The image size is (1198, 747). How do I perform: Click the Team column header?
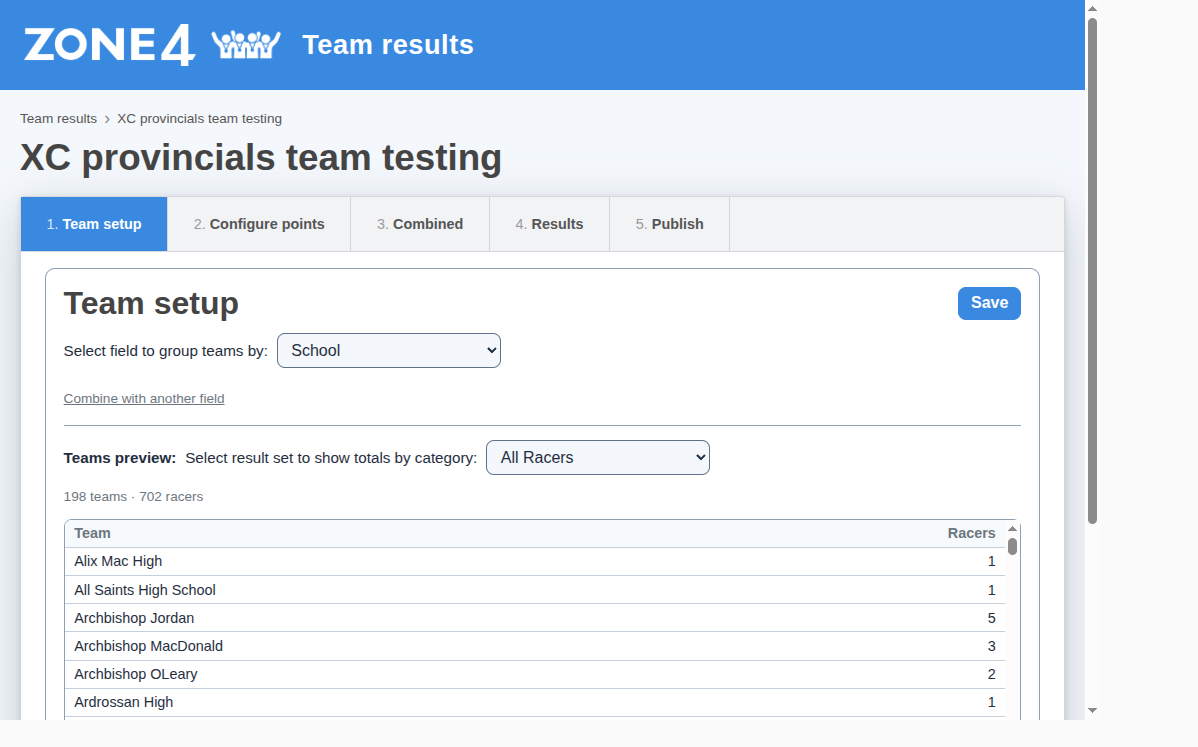click(92, 533)
